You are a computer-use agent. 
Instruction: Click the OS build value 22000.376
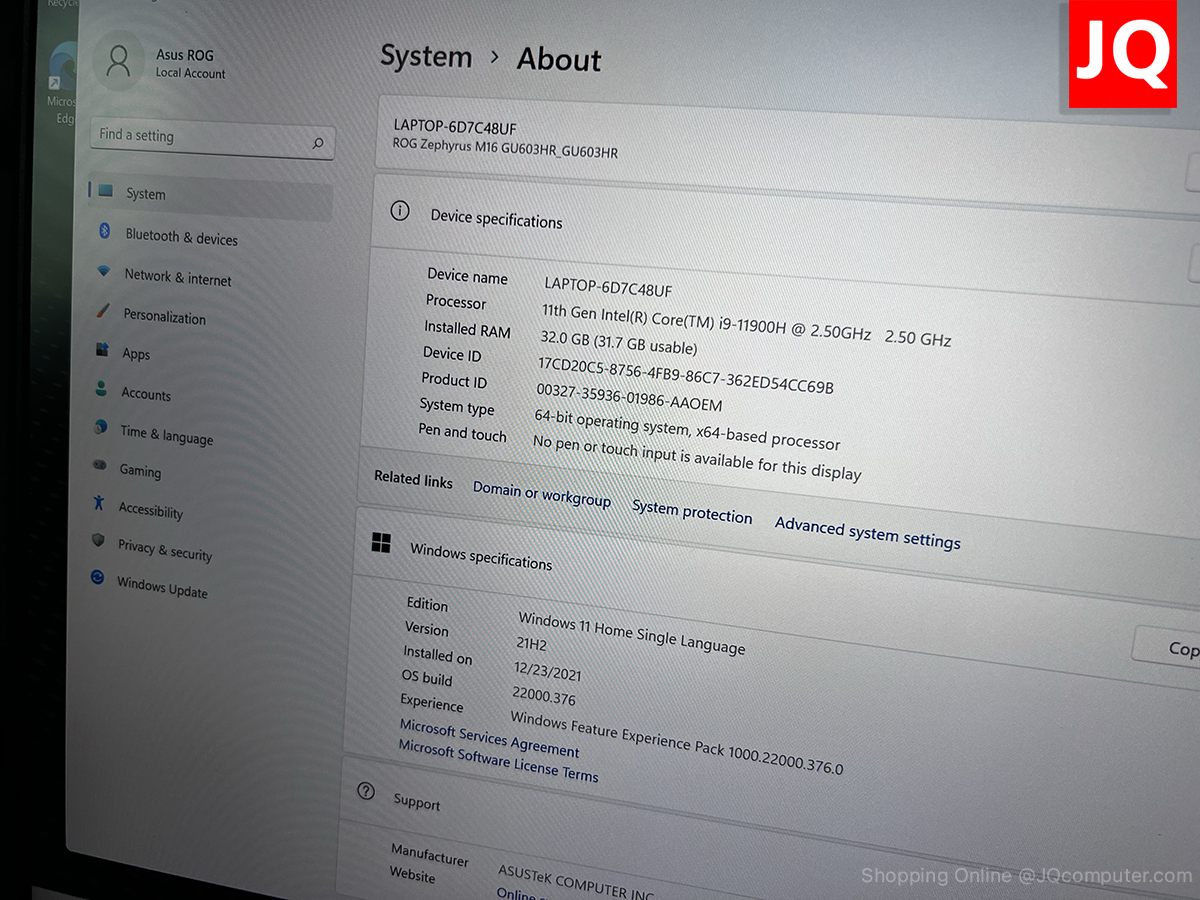click(x=544, y=694)
